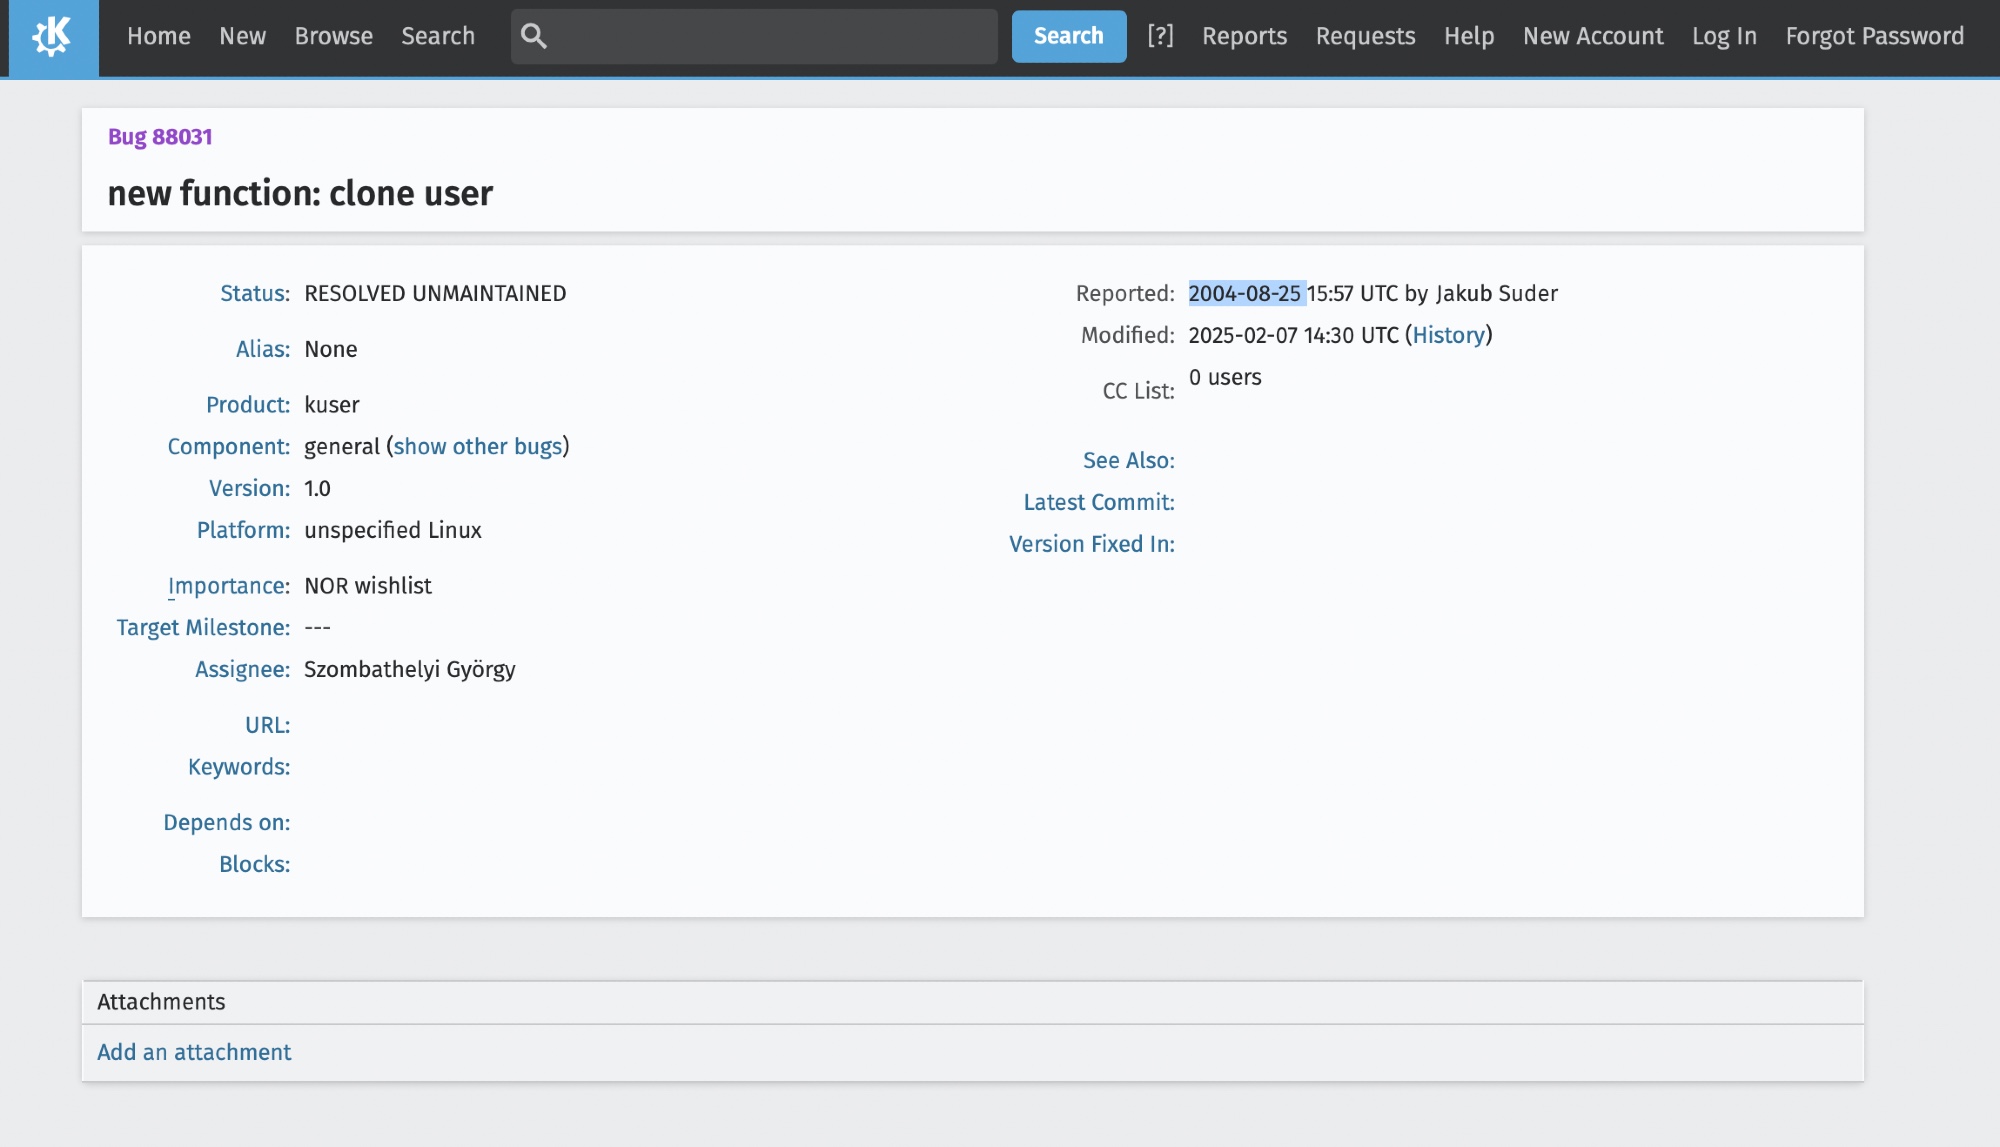Click Add an attachment link

194,1052
